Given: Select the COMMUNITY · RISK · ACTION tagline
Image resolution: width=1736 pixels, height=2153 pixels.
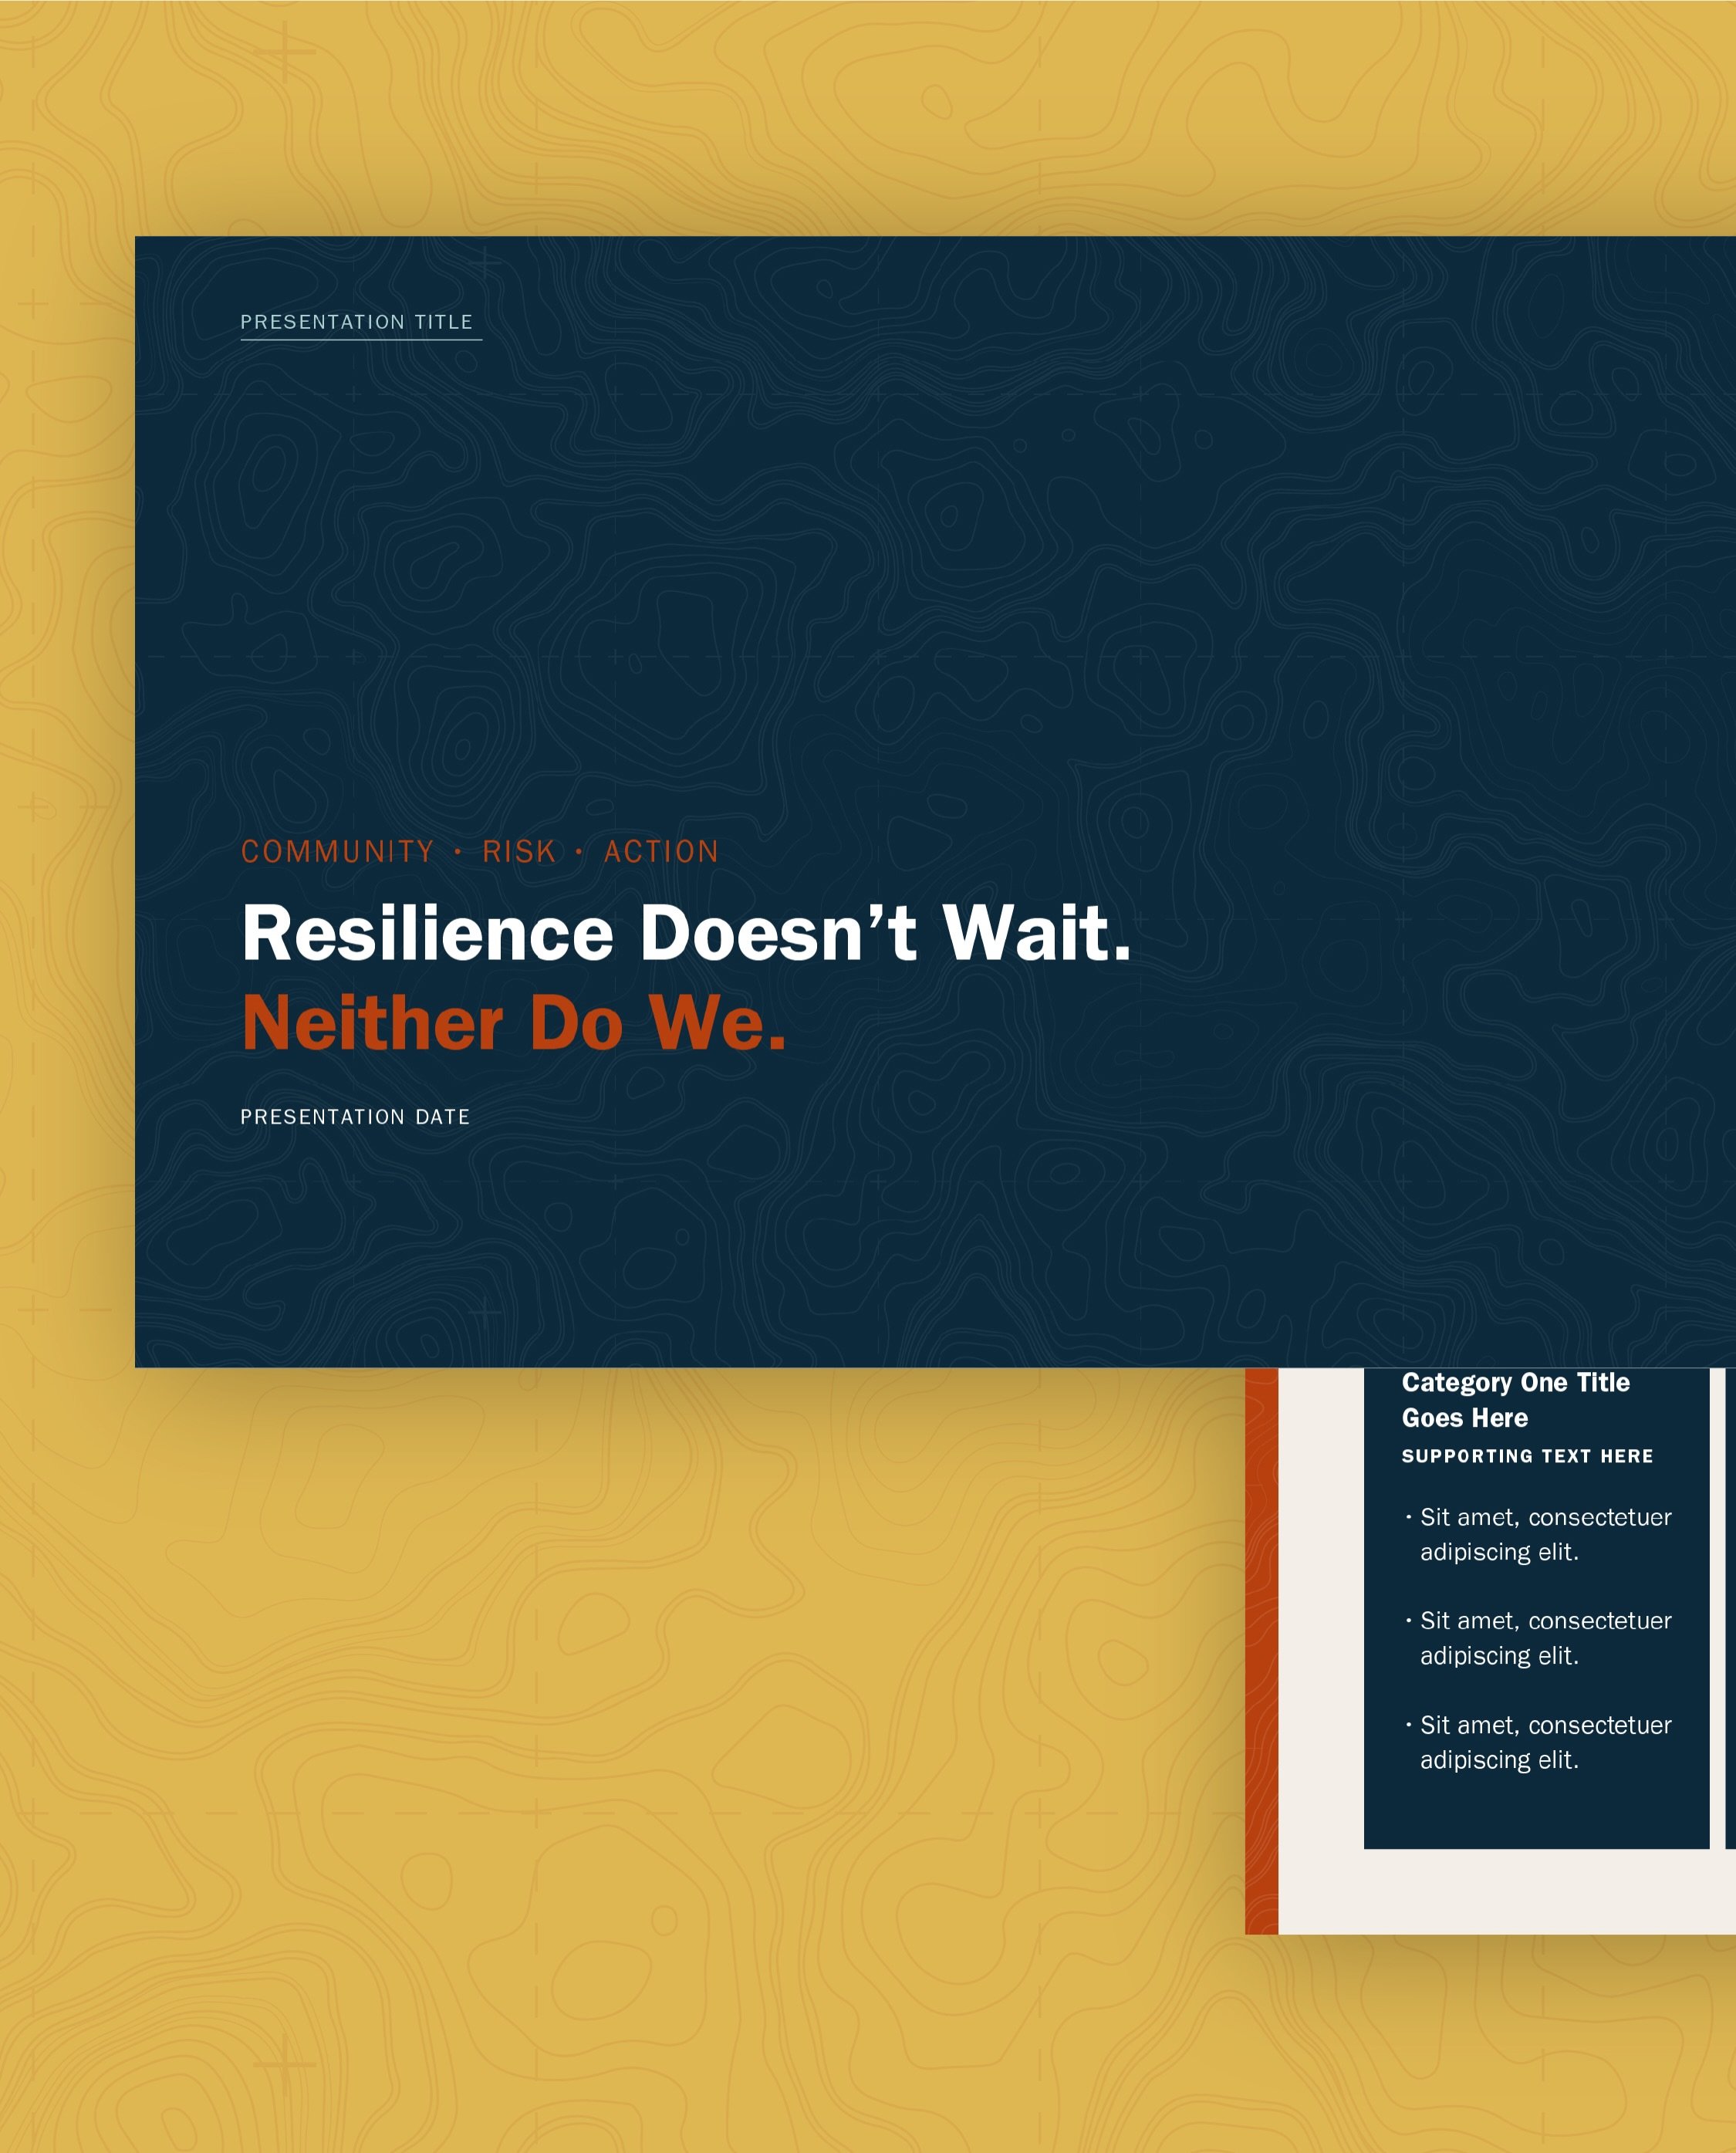Looking at the screenshot, I should [x=480, y=851].
